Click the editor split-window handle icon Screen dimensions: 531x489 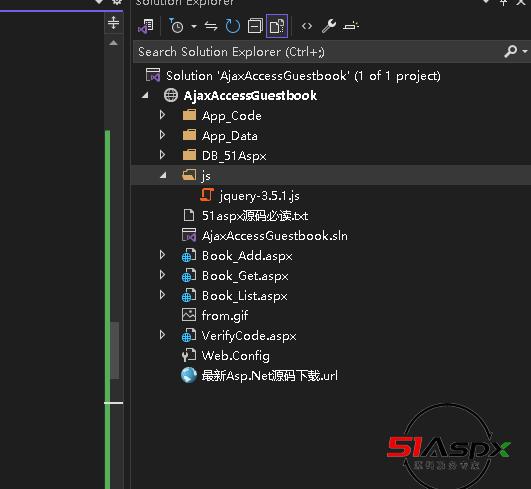click(x=113, y=23)
